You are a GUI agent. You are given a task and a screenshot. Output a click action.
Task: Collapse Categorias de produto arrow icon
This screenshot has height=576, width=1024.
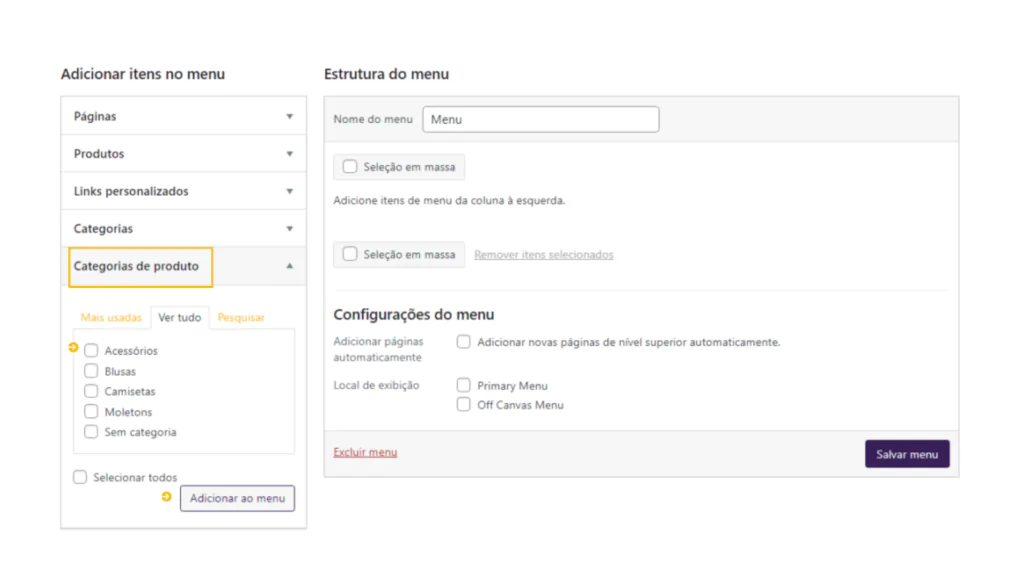pos(289,266)
